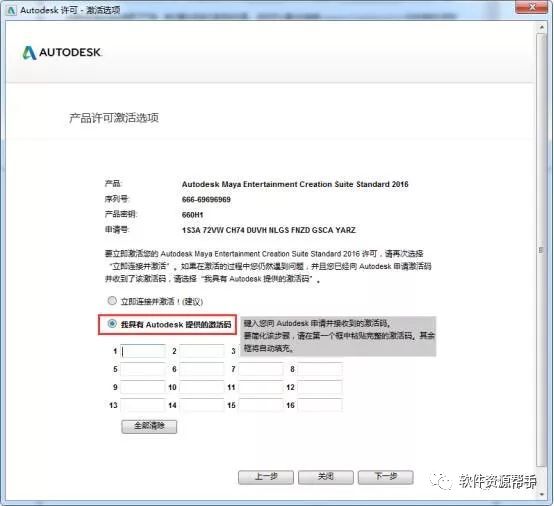
Task: Click the Maya Entertainment Creation Suite product name
Action: 295,184
